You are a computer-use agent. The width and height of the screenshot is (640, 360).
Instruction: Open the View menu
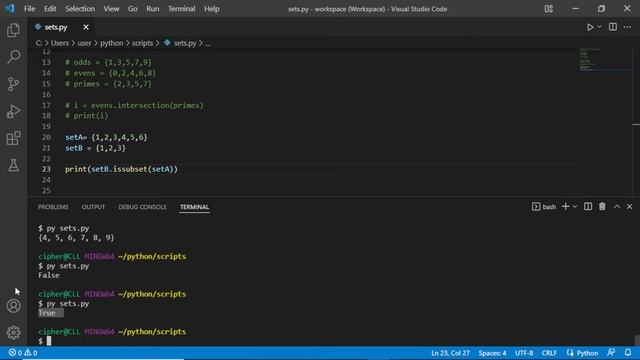111,9
